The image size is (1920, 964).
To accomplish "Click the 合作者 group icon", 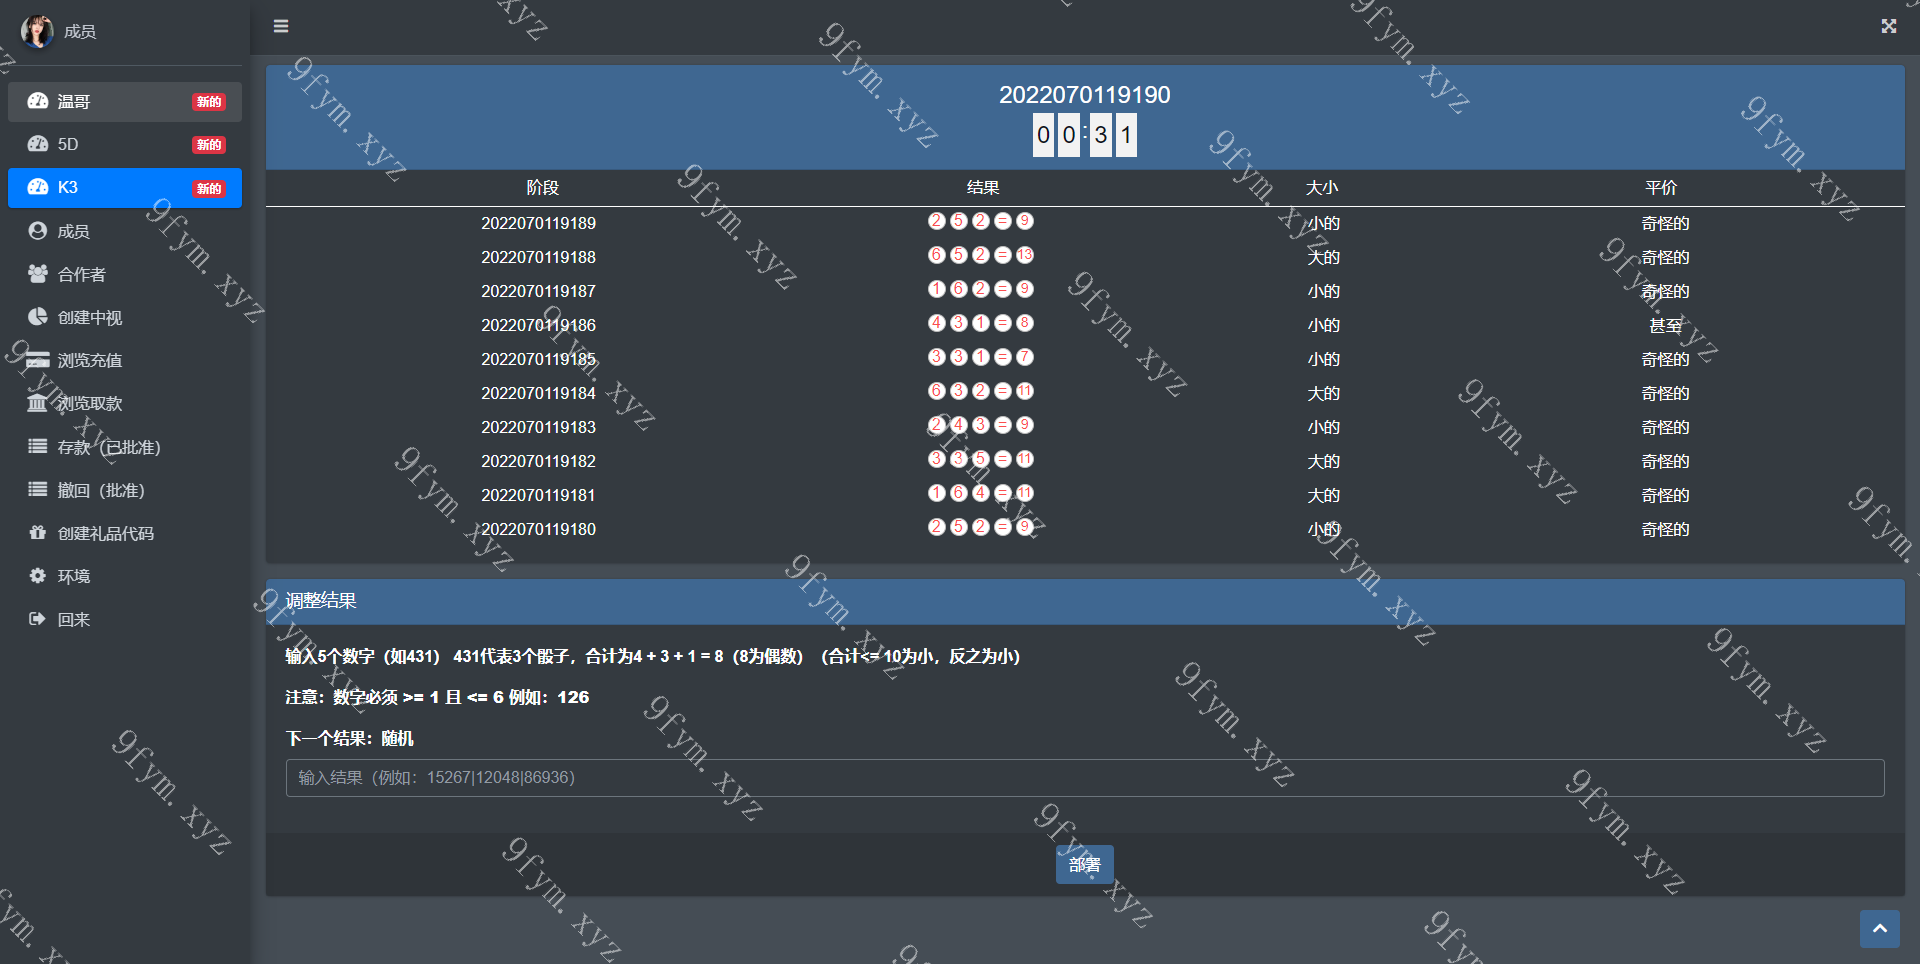I will click(x=38, y=274).
